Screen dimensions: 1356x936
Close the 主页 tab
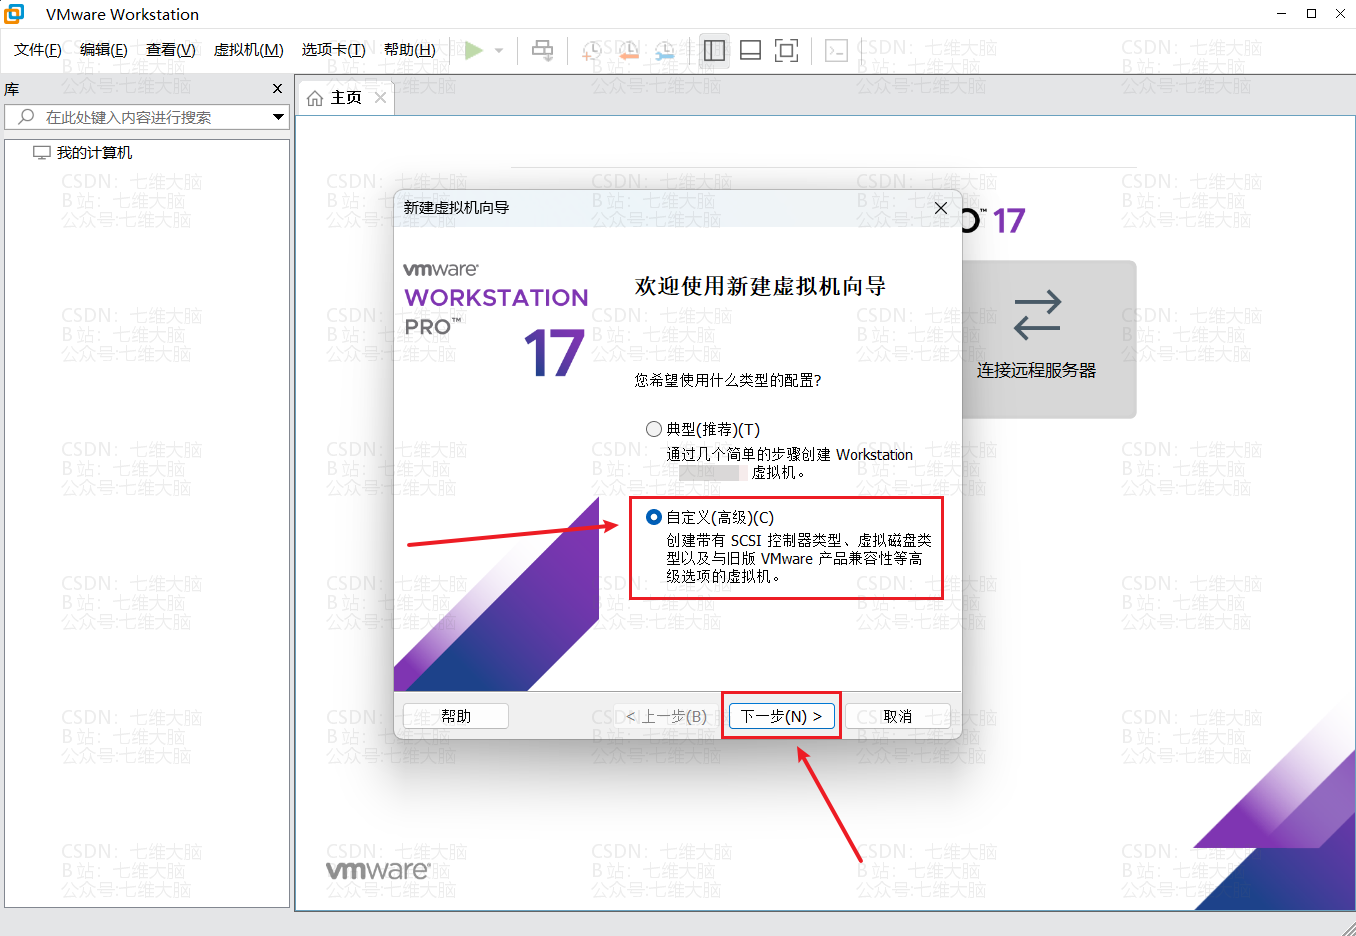[380, 97]
